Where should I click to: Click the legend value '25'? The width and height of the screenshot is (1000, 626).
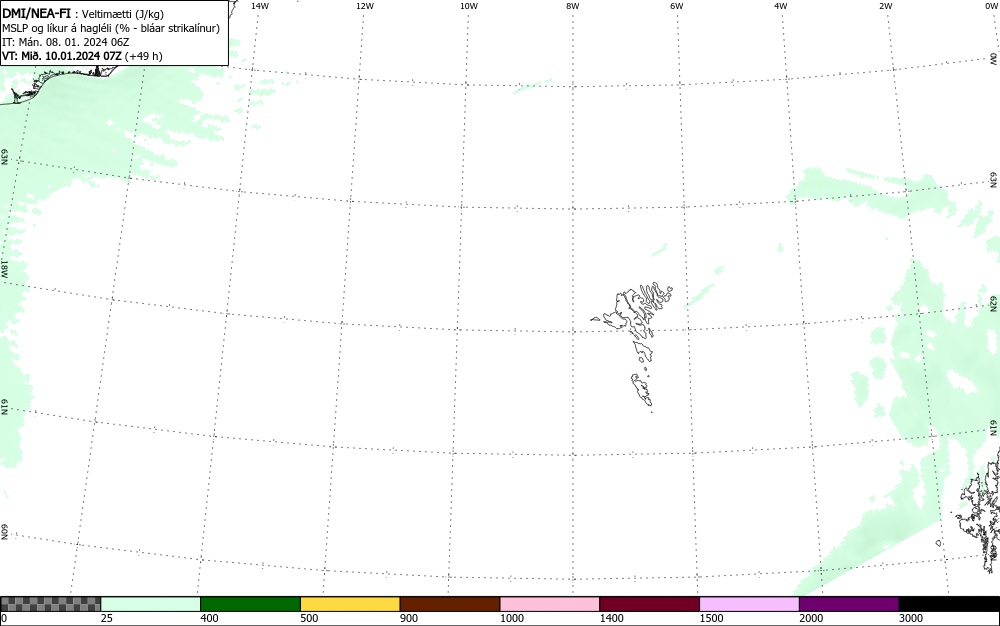(107, 618)
